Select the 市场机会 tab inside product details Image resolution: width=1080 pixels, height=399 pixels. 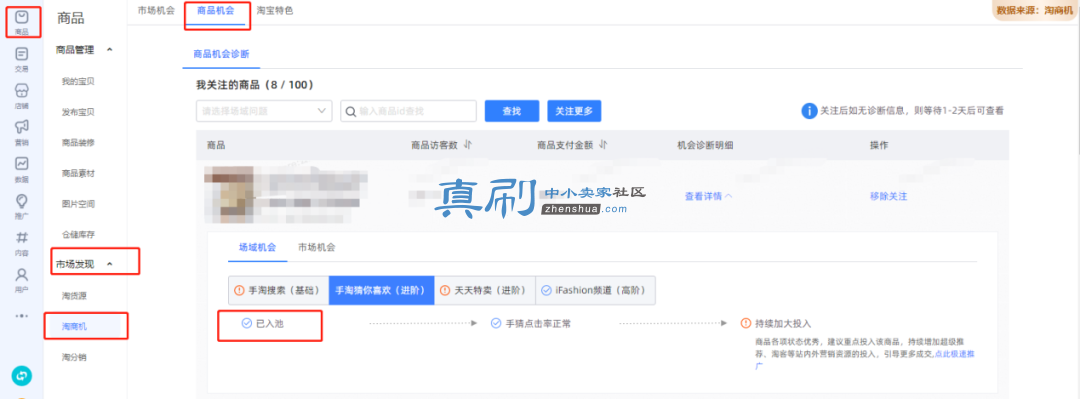[316, 247]
